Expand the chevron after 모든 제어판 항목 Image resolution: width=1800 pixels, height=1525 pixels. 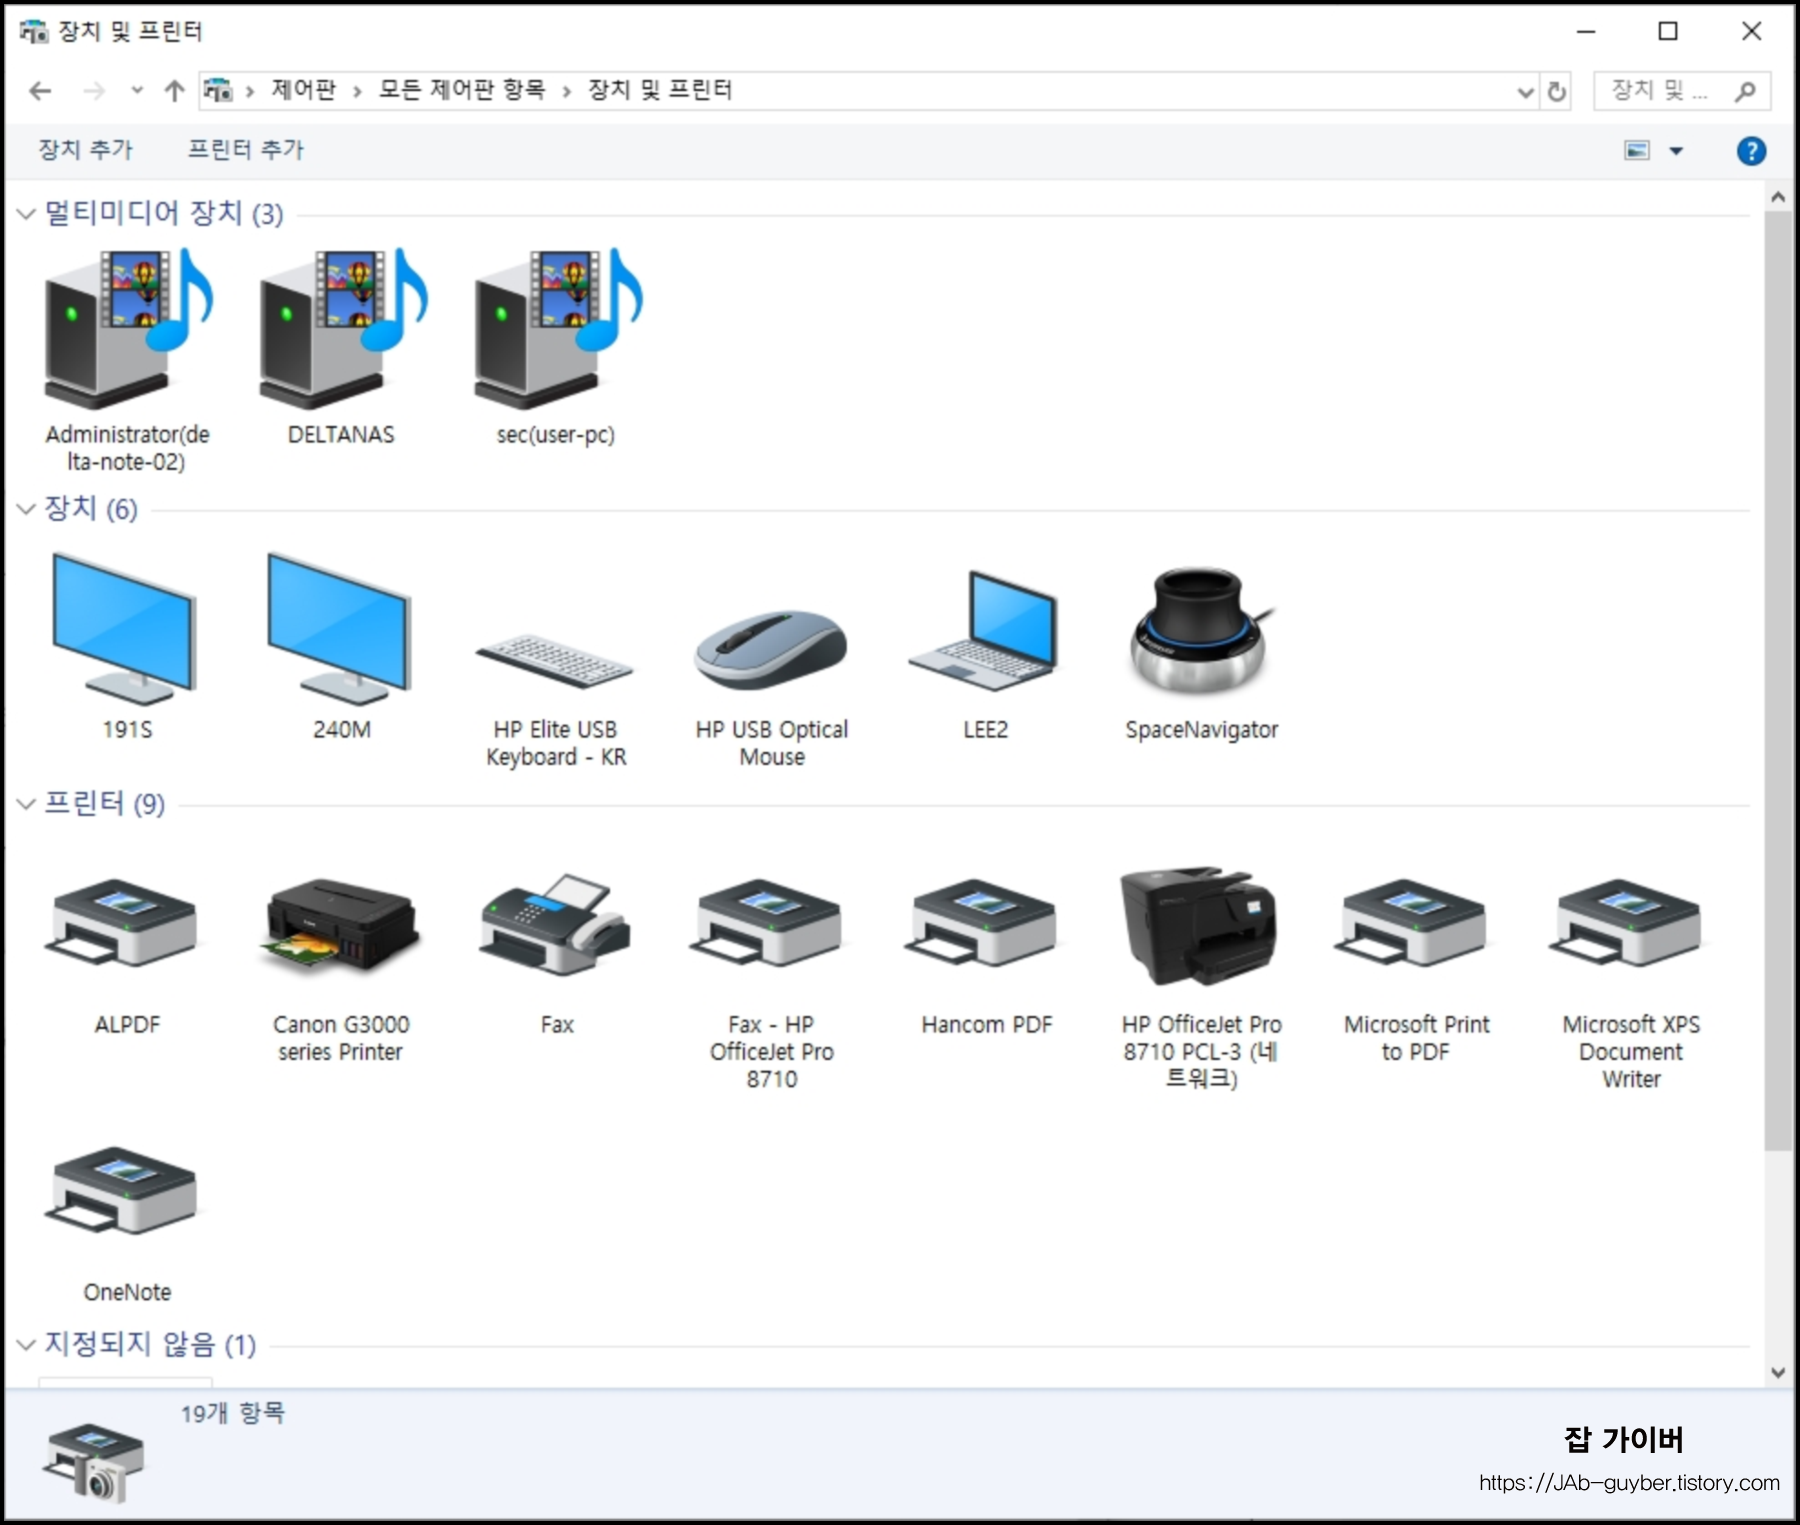click(566, 92)
